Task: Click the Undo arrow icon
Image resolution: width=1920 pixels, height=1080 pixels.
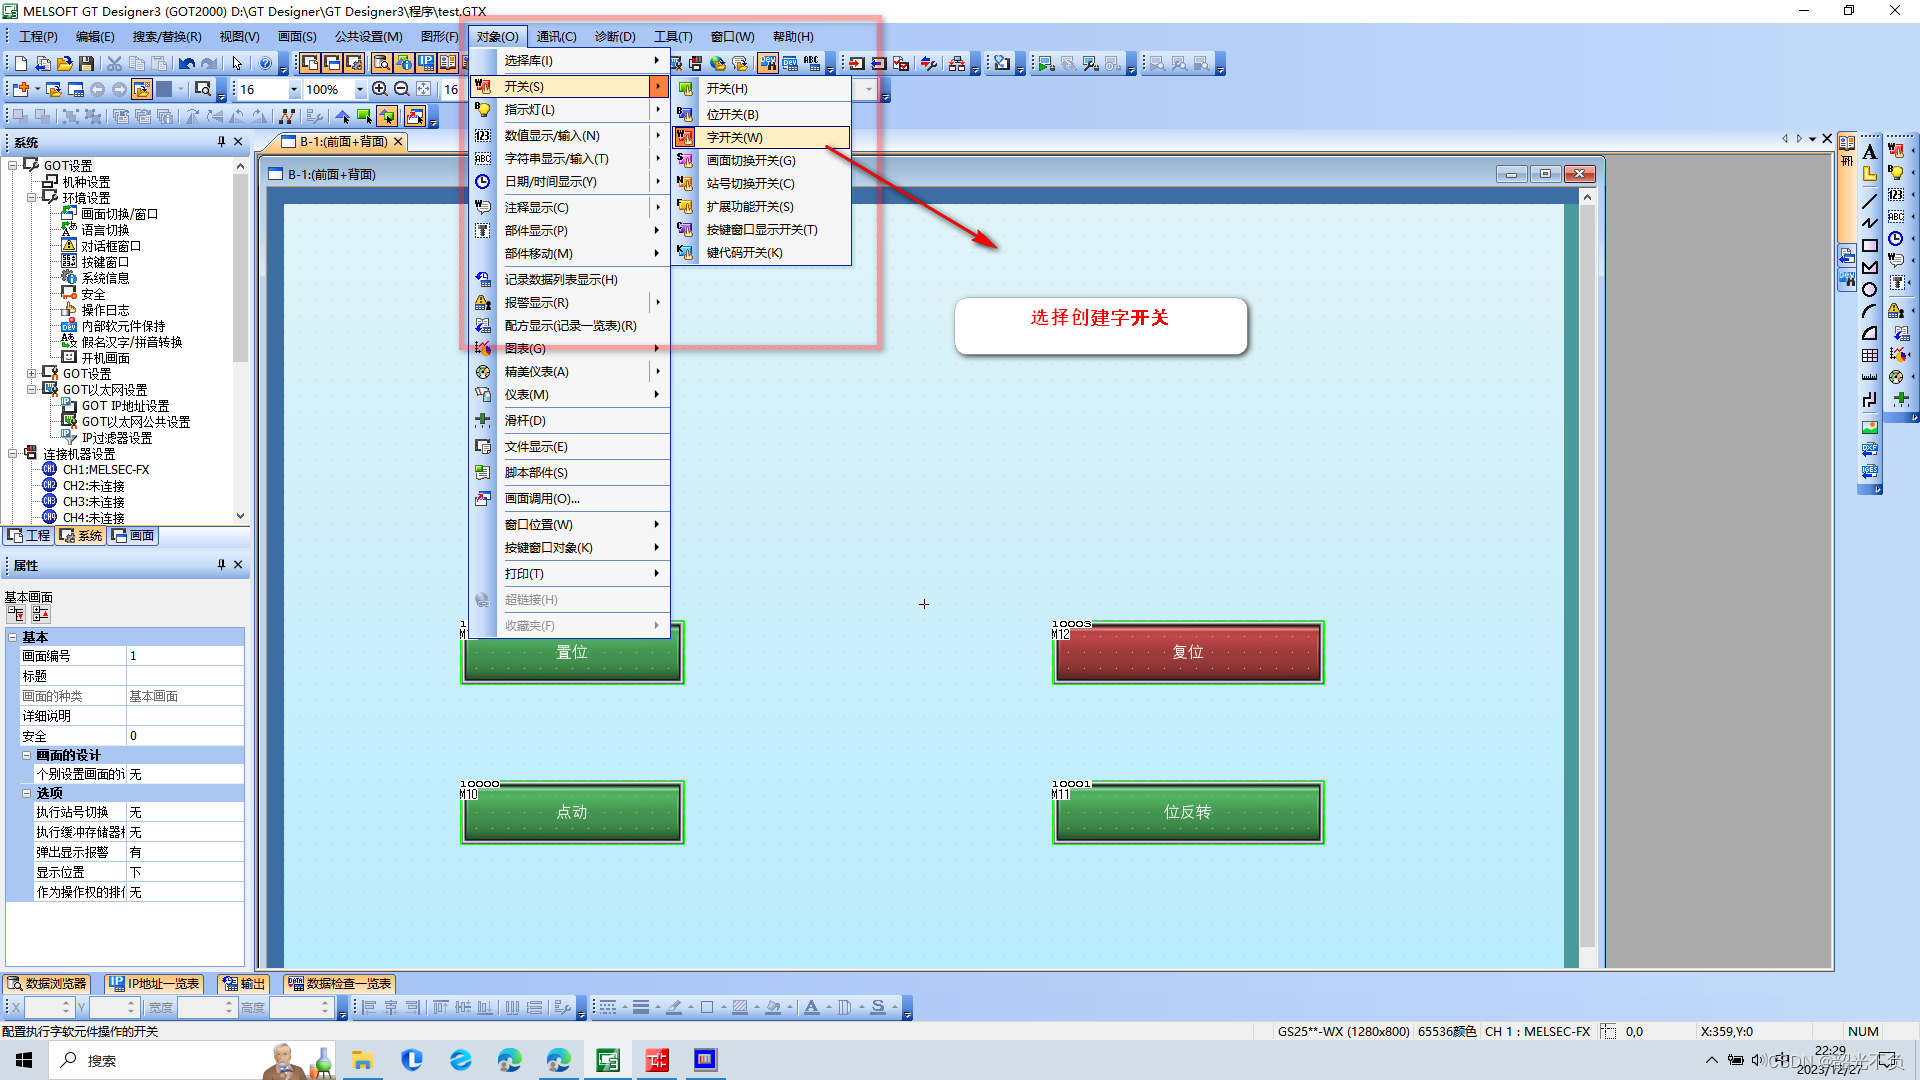Action: pos(187,64)
